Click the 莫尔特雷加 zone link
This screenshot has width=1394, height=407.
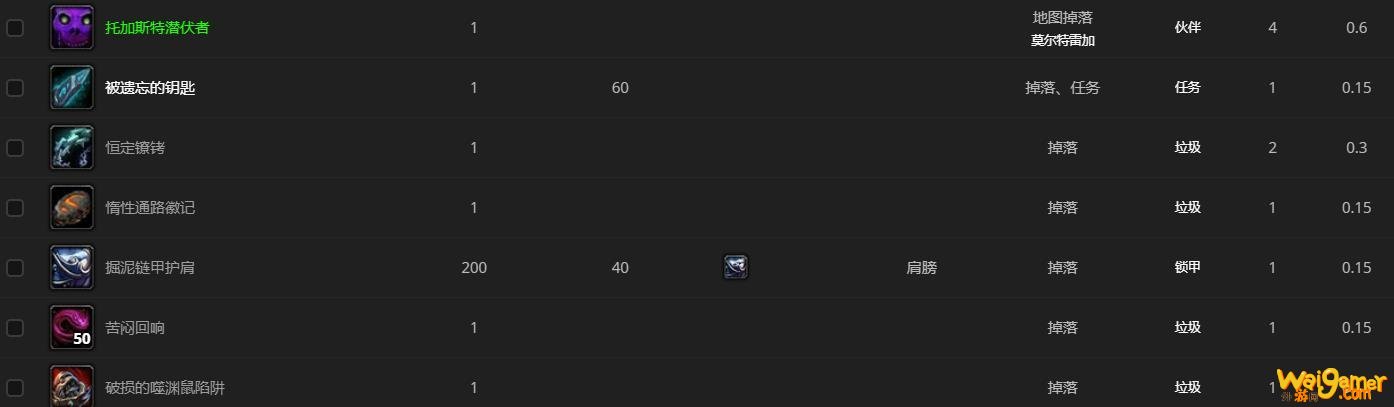[1063, 41]
